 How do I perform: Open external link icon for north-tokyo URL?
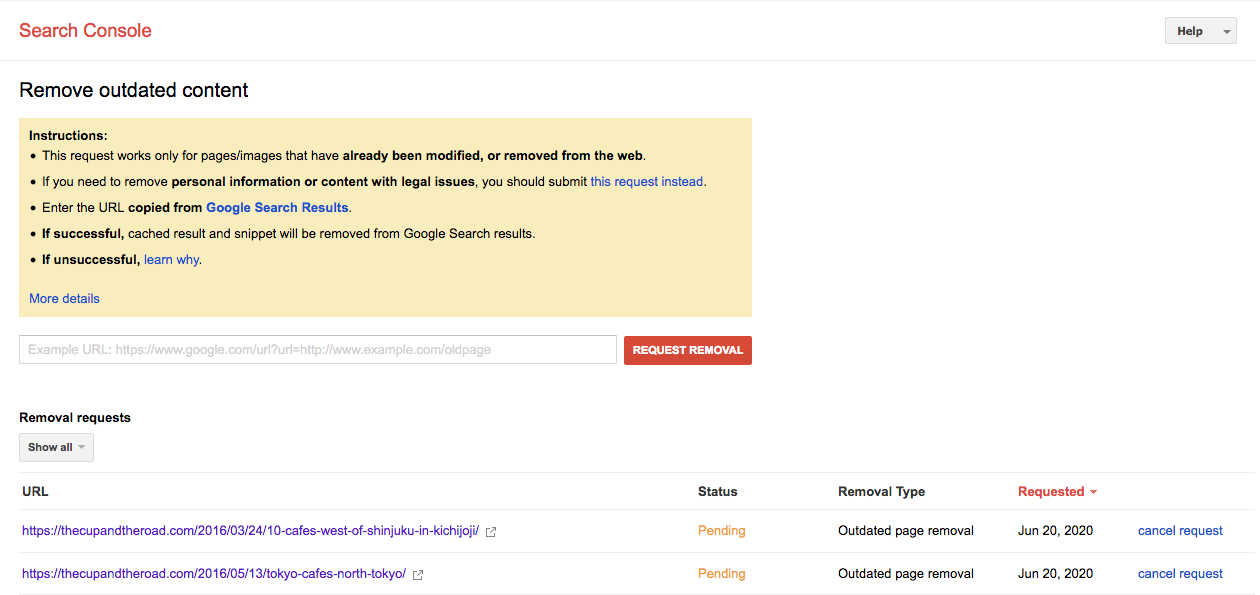418,575
